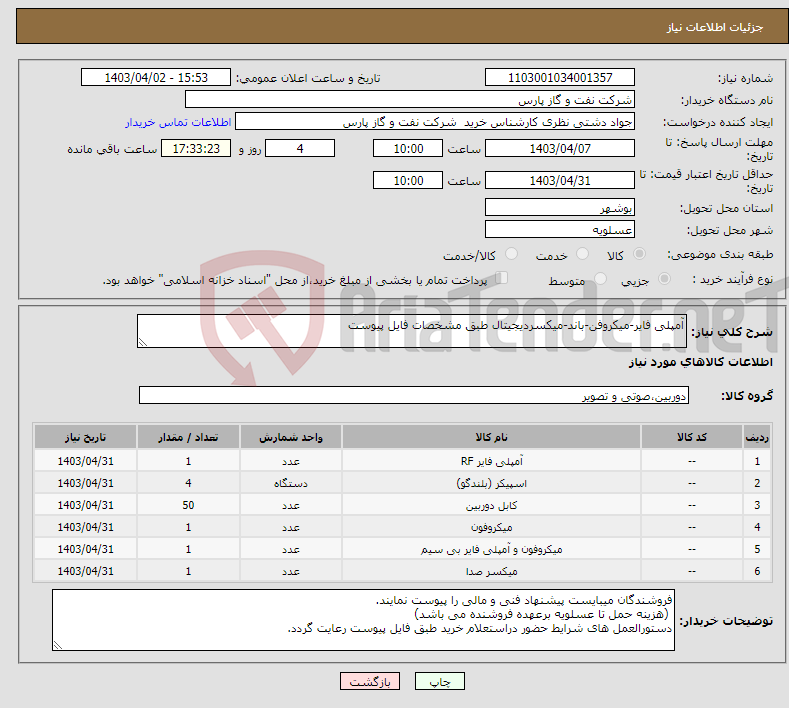The width and height of the screenshot is (789, 708).
Task: Select the خدمت radio button
Action: (582, 254)
